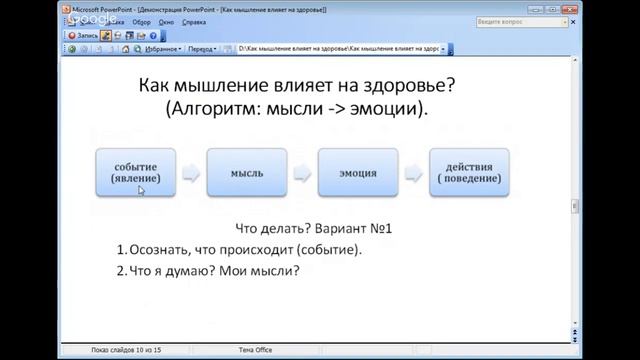Click the slide title 'Как мышление влияет на здоровье?'
640x360 pixels.
coord(297,85)
